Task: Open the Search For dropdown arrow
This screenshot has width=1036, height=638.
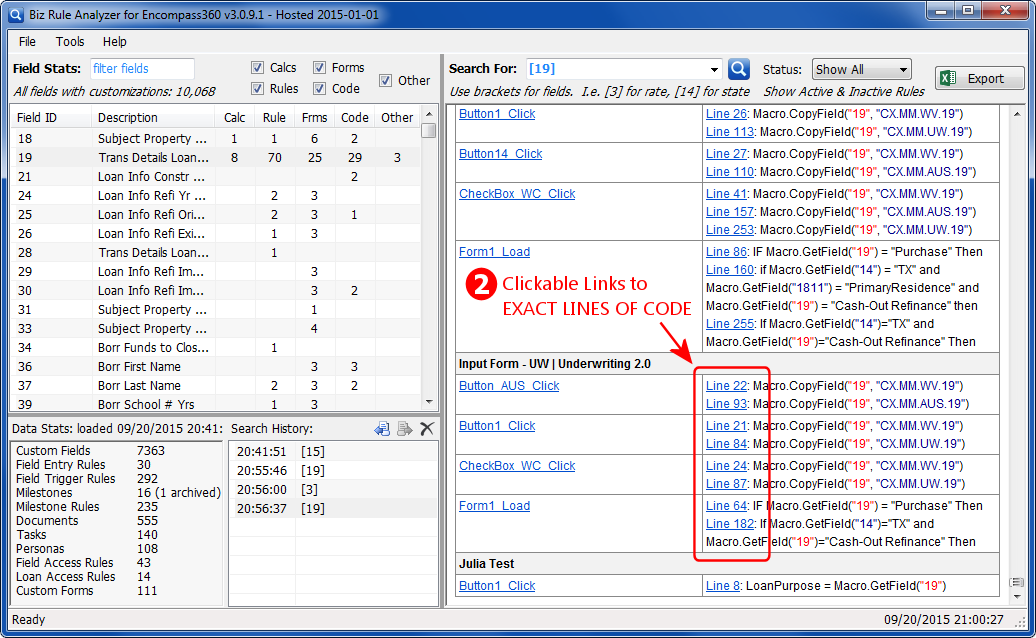Action: [x=714, y=69]
